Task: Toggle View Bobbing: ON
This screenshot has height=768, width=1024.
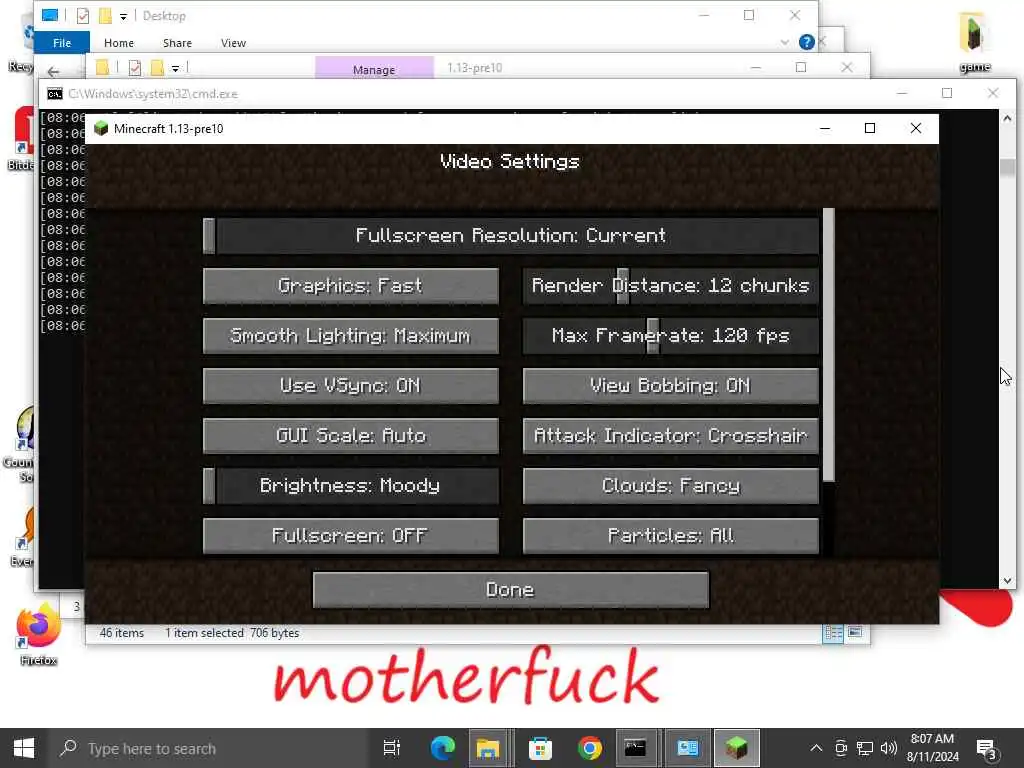Action: (x=671, y=386)
